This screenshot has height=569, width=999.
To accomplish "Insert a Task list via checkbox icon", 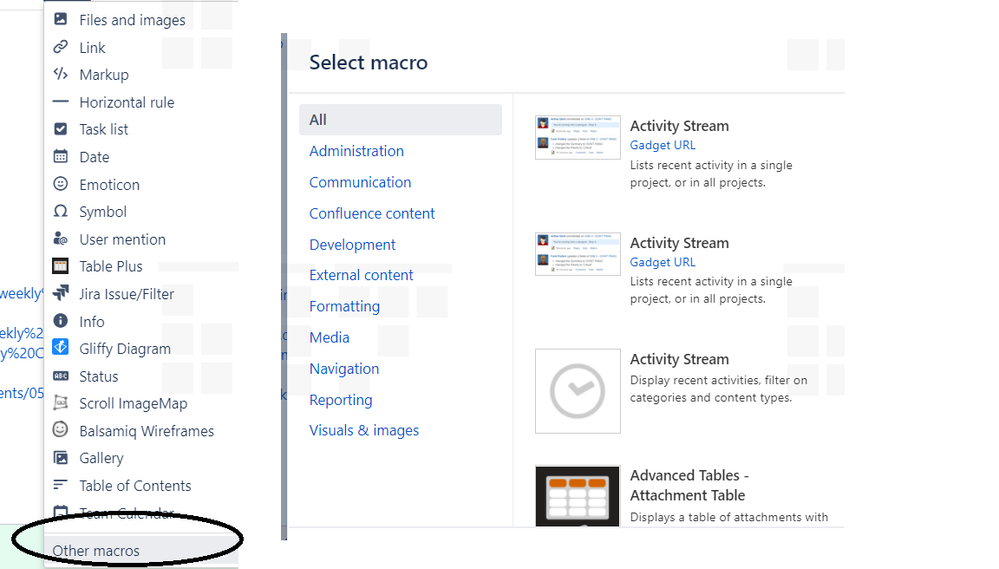I will (61, 129).
